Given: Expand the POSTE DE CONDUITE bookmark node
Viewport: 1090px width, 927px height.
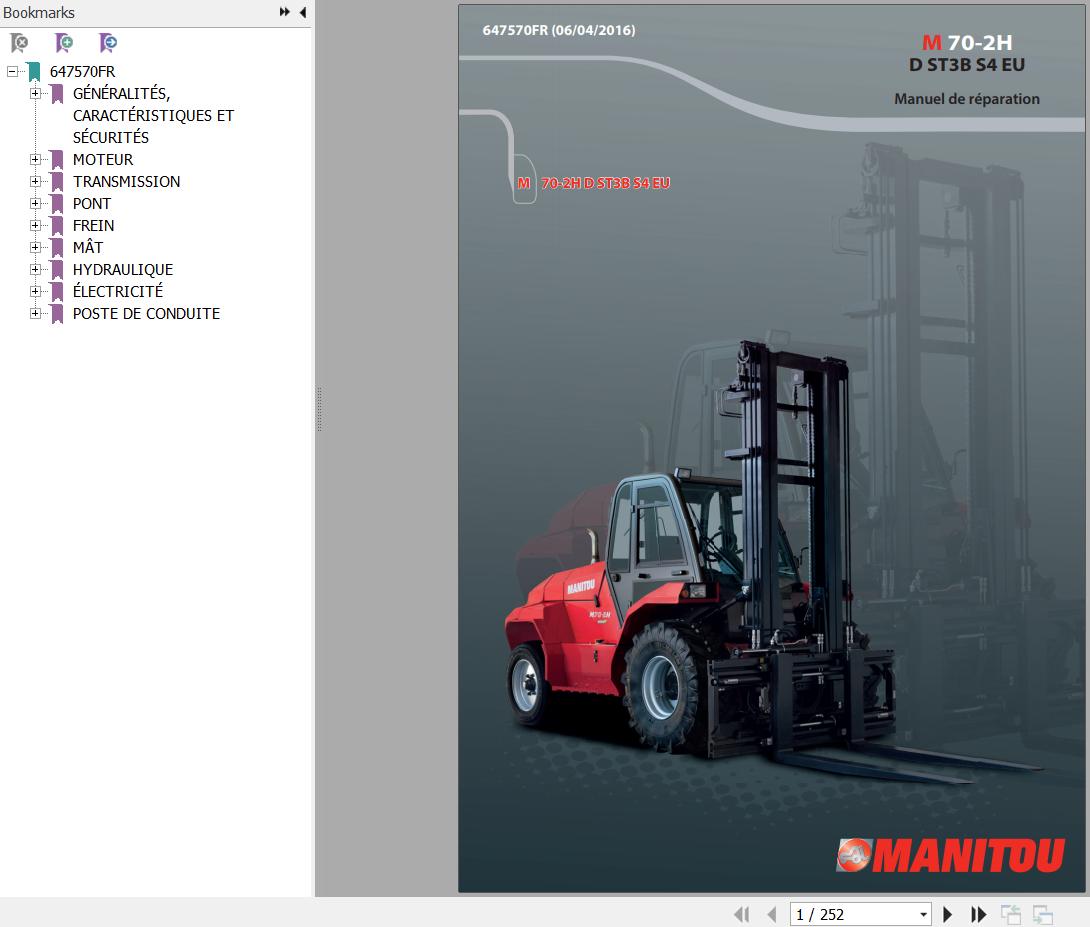Looking at the screenshot, I should click(x=35, y=313).
